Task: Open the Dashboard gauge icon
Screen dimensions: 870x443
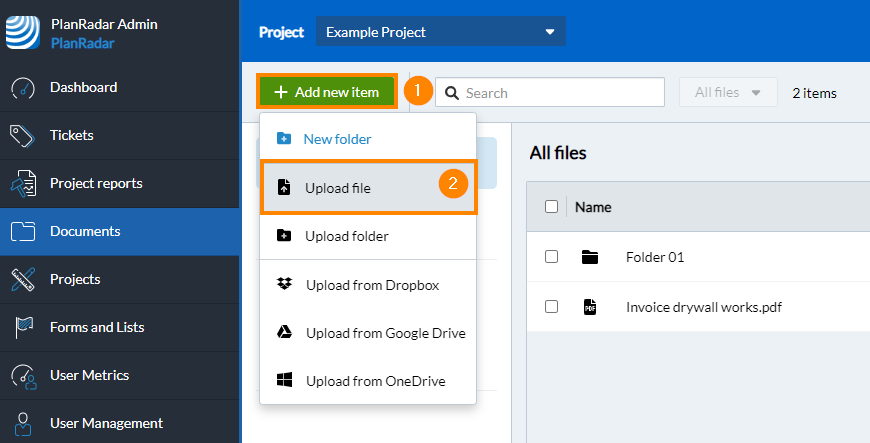Action: click(x=23, y=88)
